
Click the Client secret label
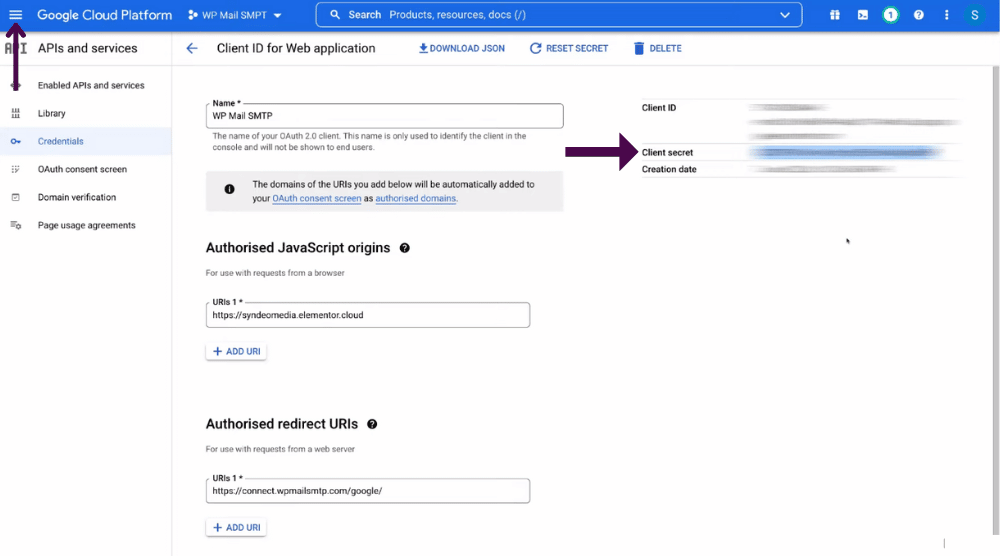pos(667,152)
